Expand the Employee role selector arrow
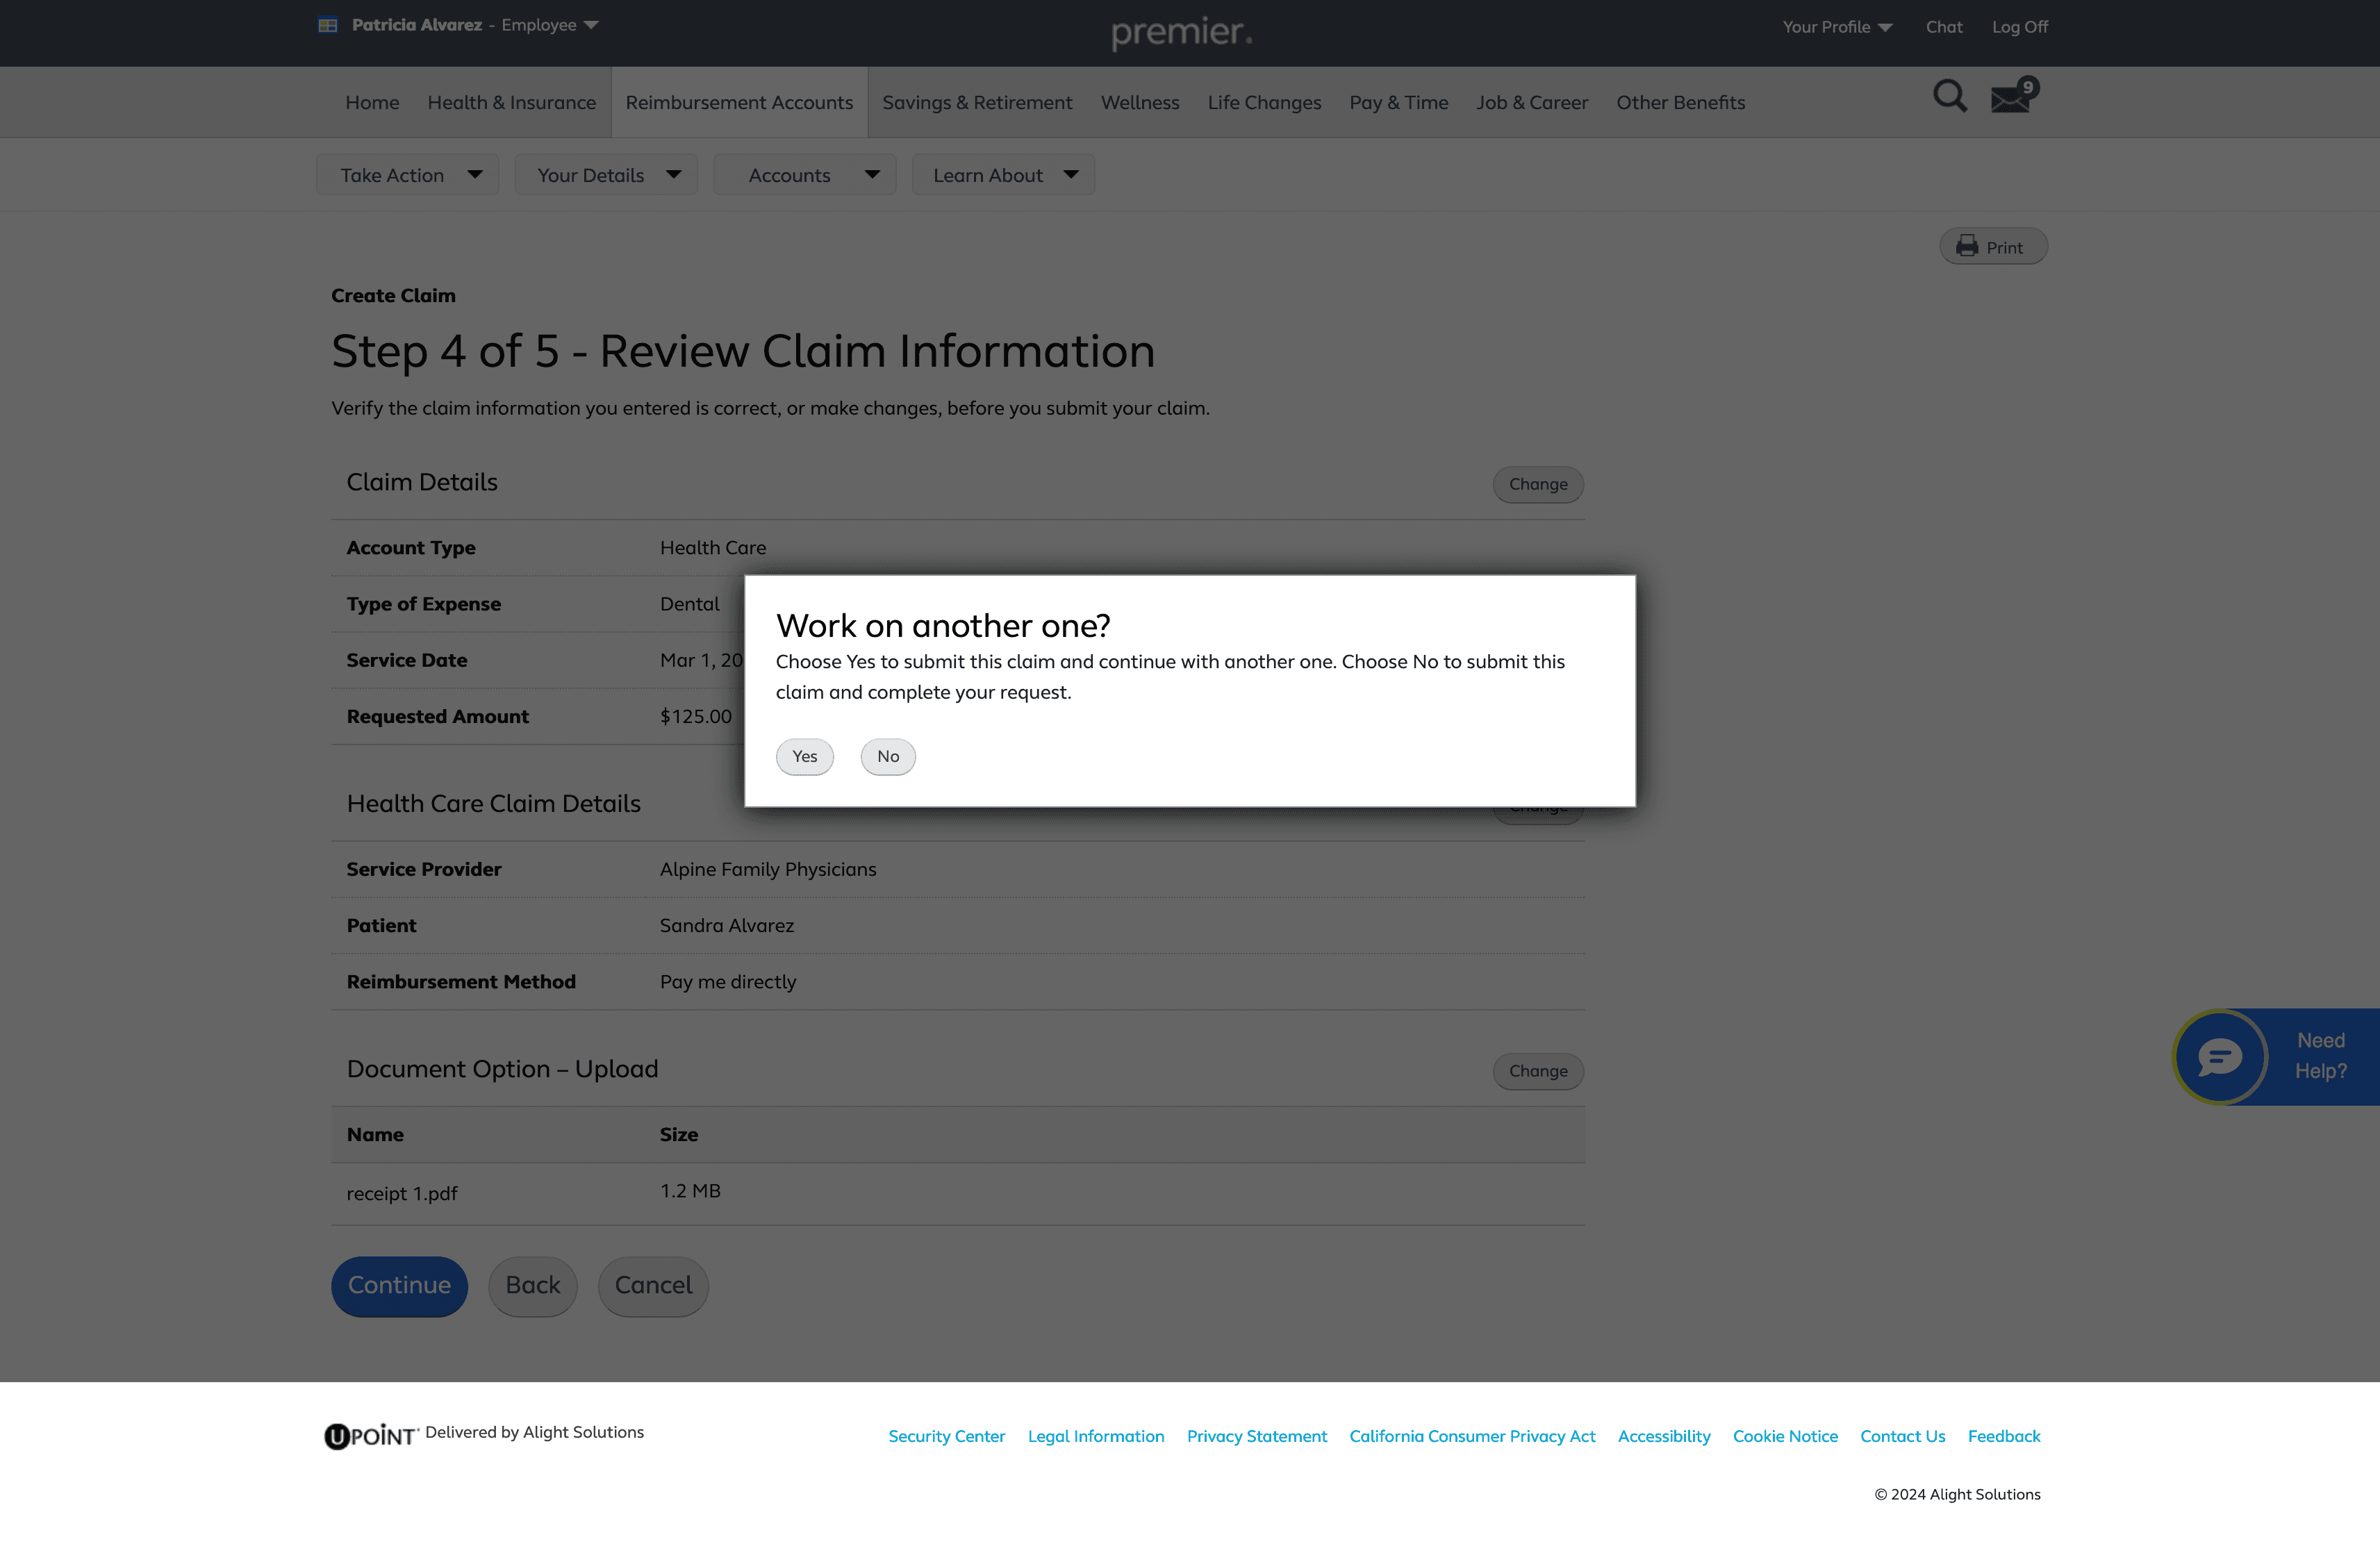The height and width of the screenshot is (1553, 2380). tap(591, 25)
